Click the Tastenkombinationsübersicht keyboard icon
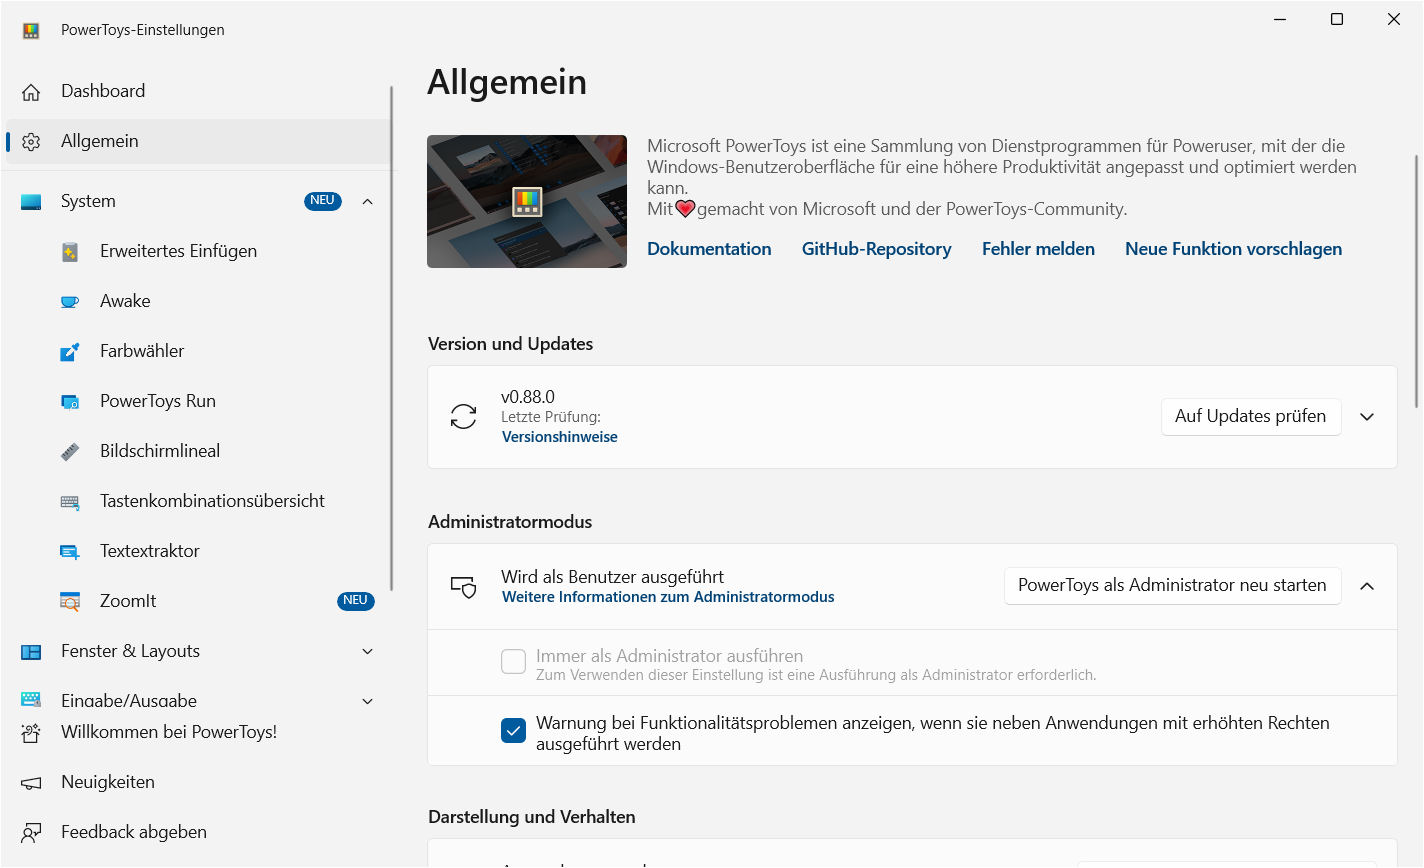 pos(70,501)
